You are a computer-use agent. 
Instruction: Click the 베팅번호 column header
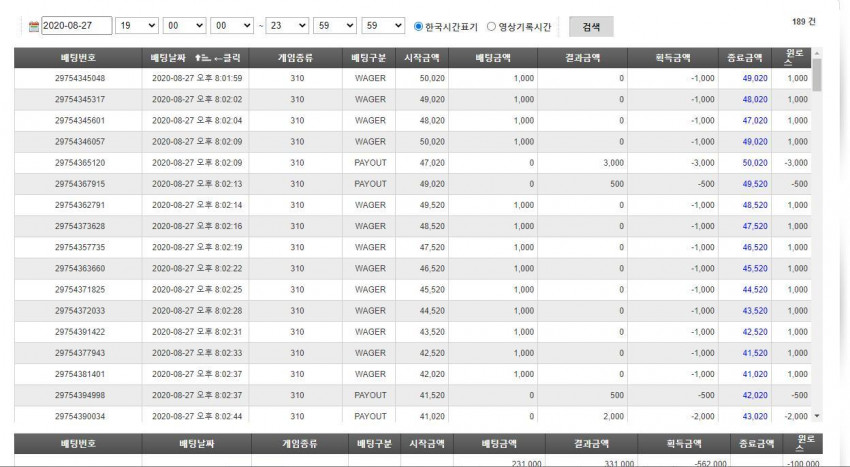pos(79,57)
